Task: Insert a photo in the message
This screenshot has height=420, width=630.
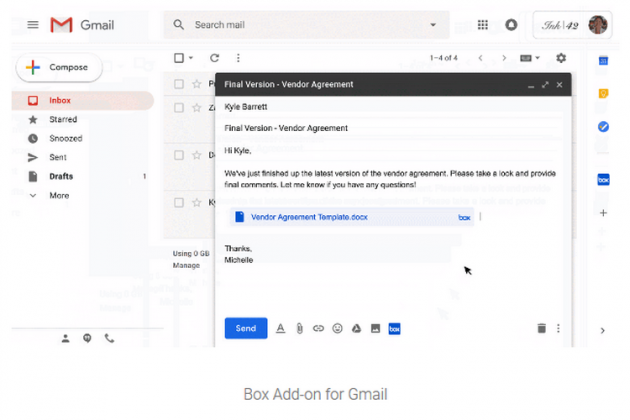Action: coord(375,328)
